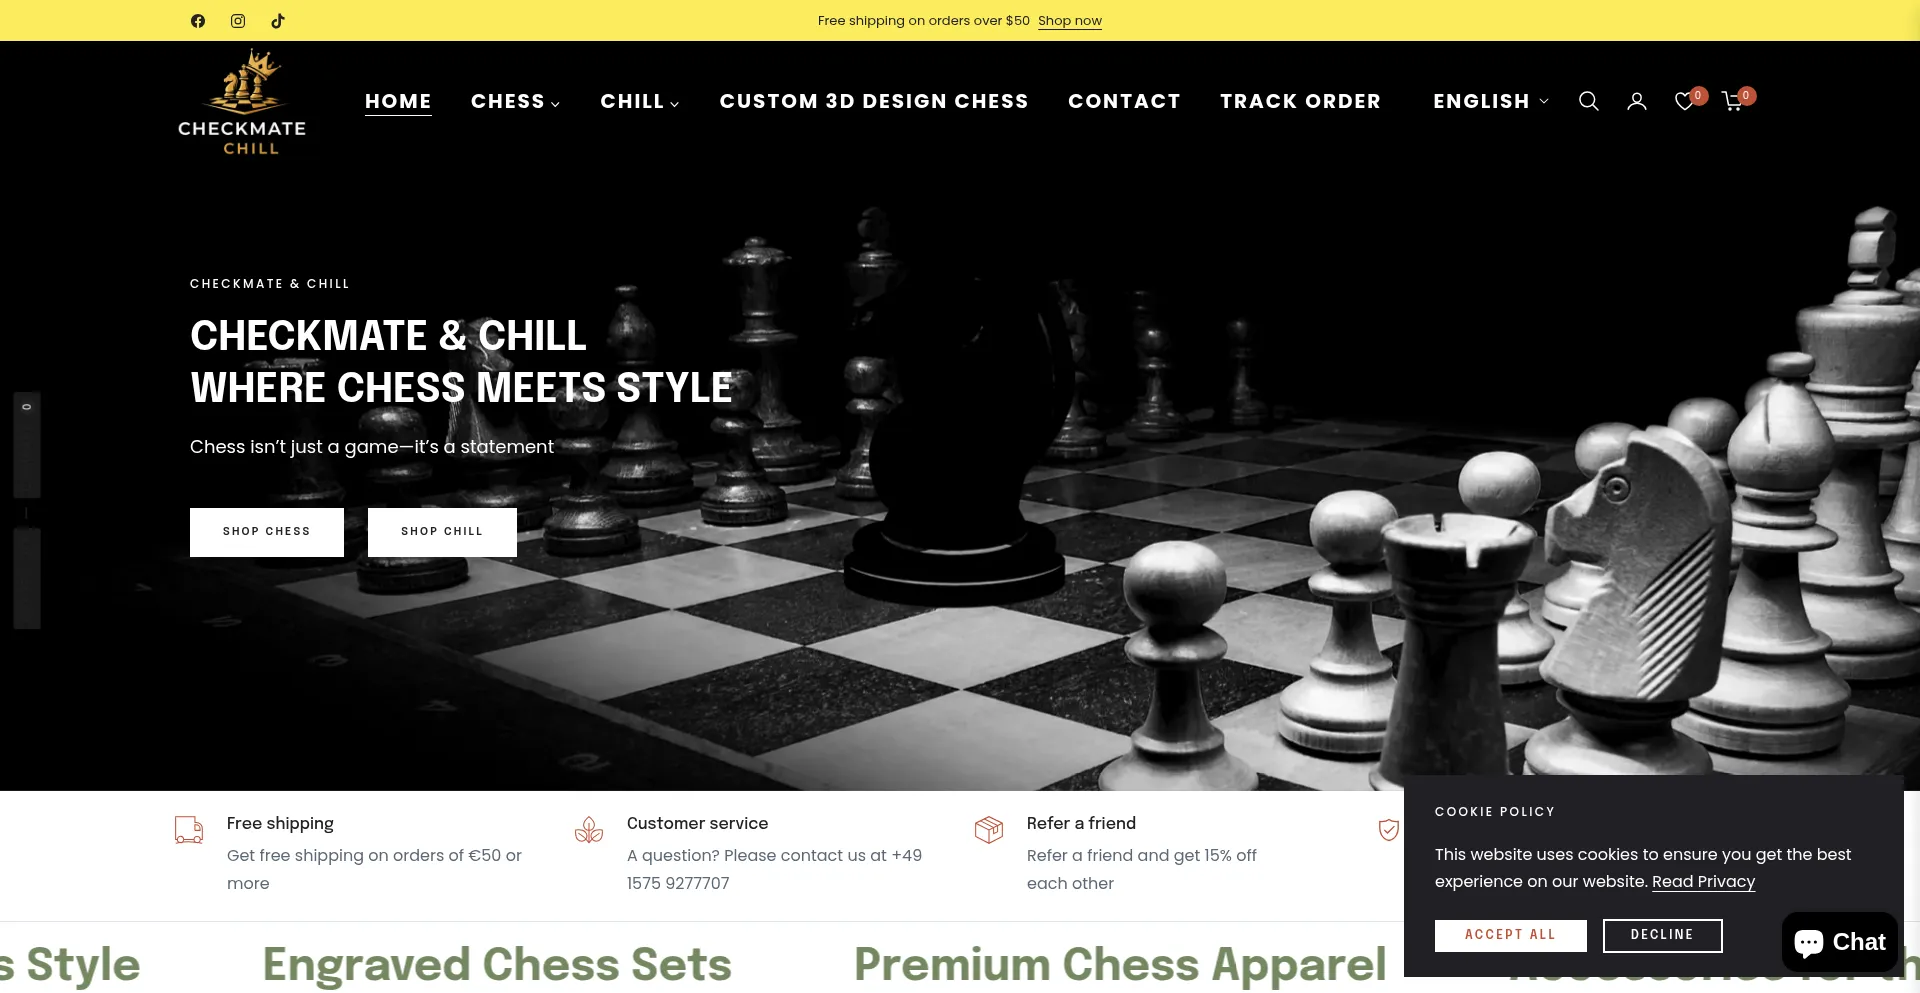Follow the Shop now link

pyautogui.click(x=1070, y=21)
